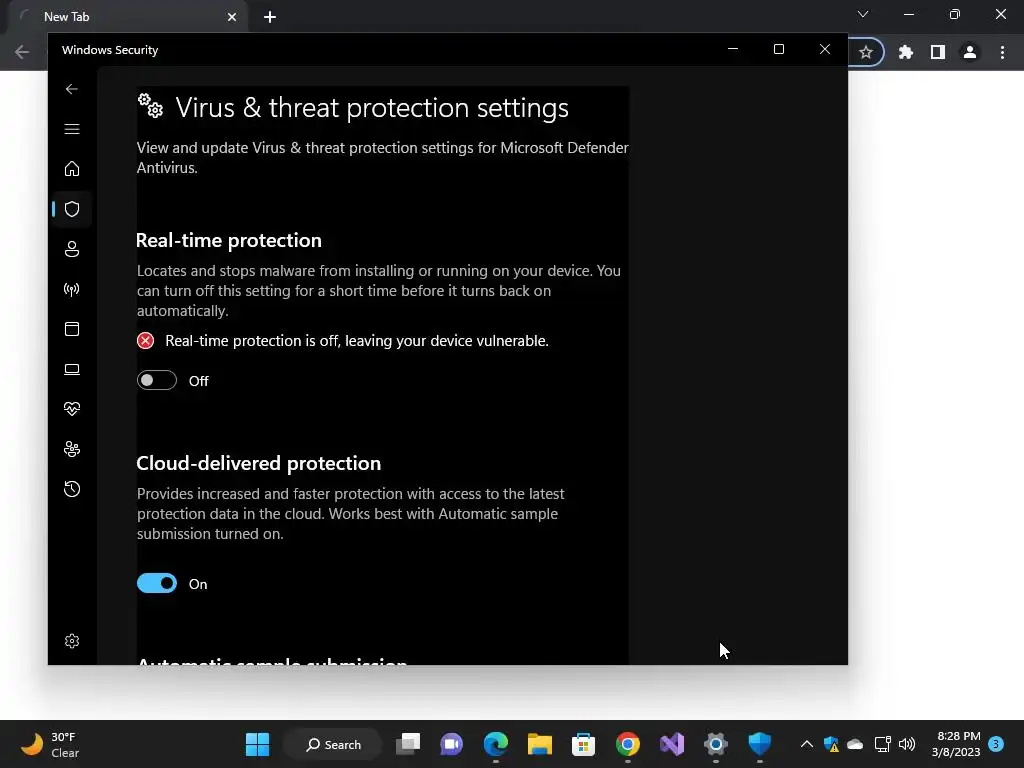Image resolution: width=1024 pixels, height=768 pixels.
Task: Click the Cloud-delivered protection heading
Action: click(259, 463)
